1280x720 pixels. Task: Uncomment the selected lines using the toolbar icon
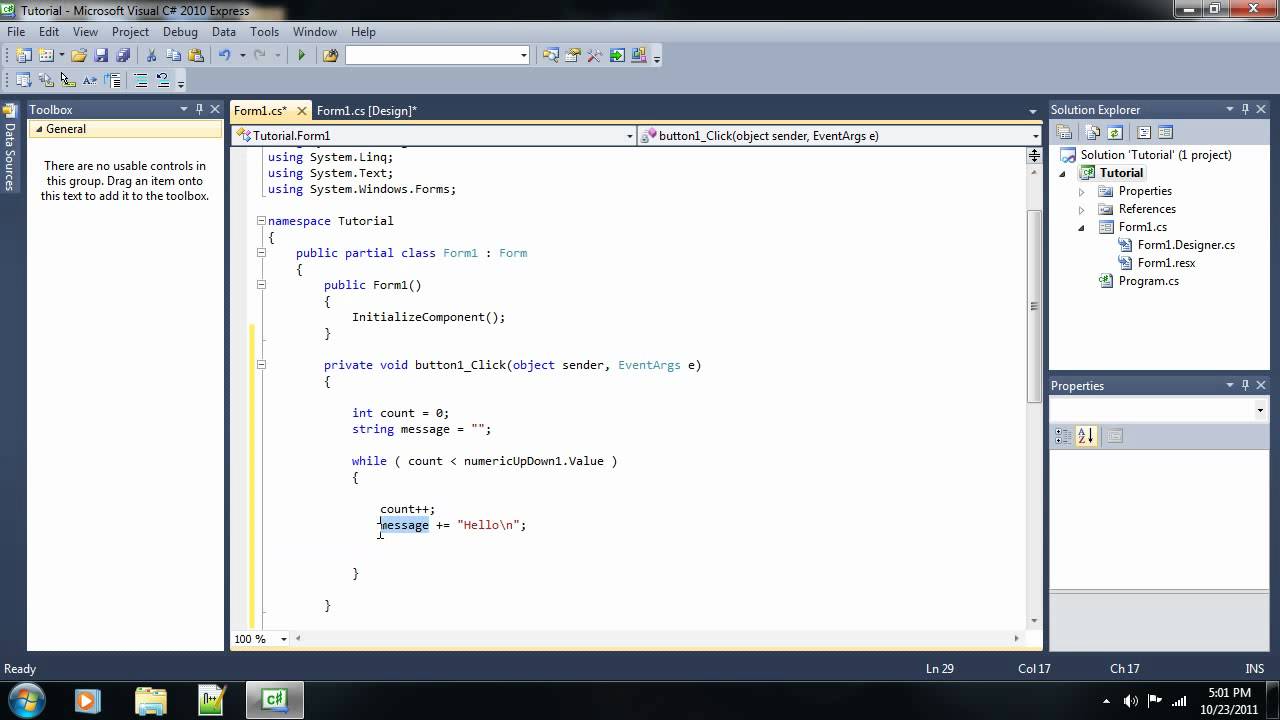tap(163, 80)
